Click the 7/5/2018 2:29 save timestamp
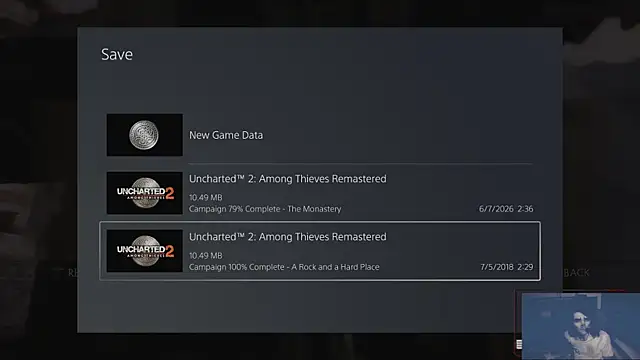Viewport: 640px width, 360px height. click(x=507, y=267)
